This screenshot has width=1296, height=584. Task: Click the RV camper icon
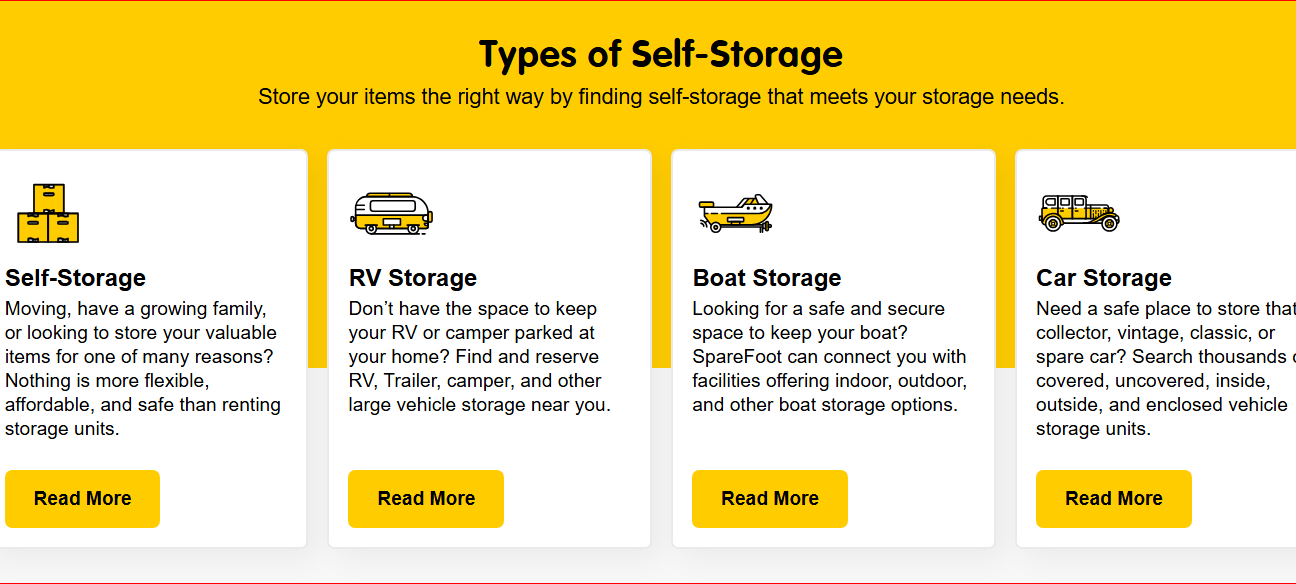pos(392,213)
